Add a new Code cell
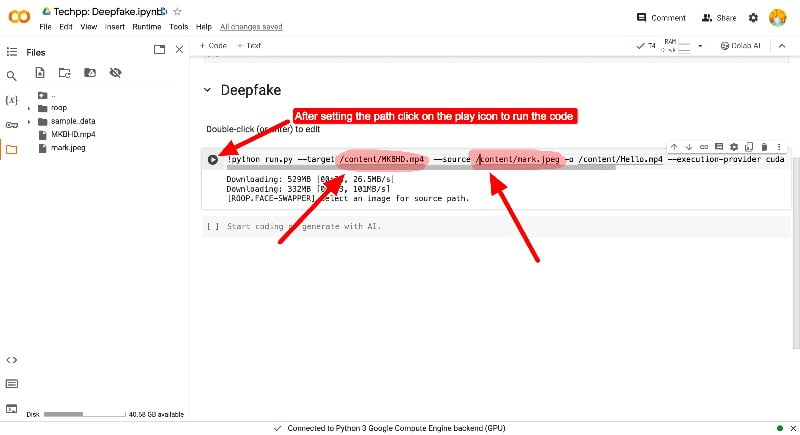The image size is (800, 435). (x=213, y=45)
